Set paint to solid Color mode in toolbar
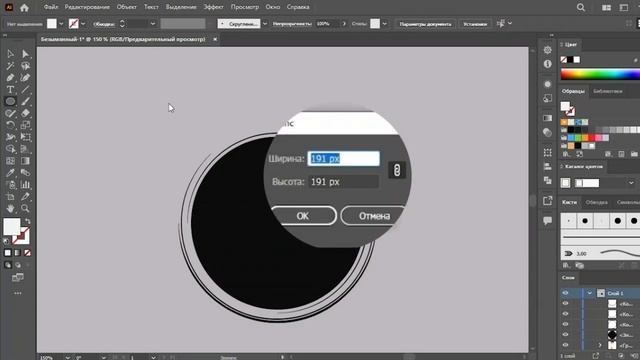 pyautogui.click(x=8, y=253)
